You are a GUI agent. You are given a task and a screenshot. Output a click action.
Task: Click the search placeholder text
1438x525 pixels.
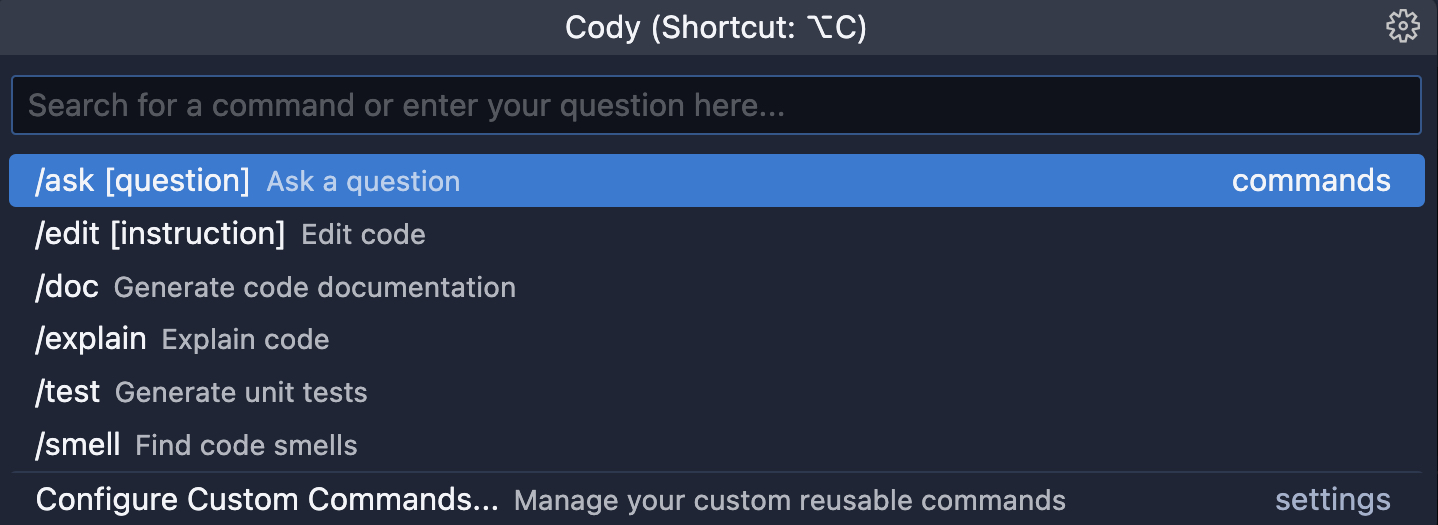(x=406, y=106)
